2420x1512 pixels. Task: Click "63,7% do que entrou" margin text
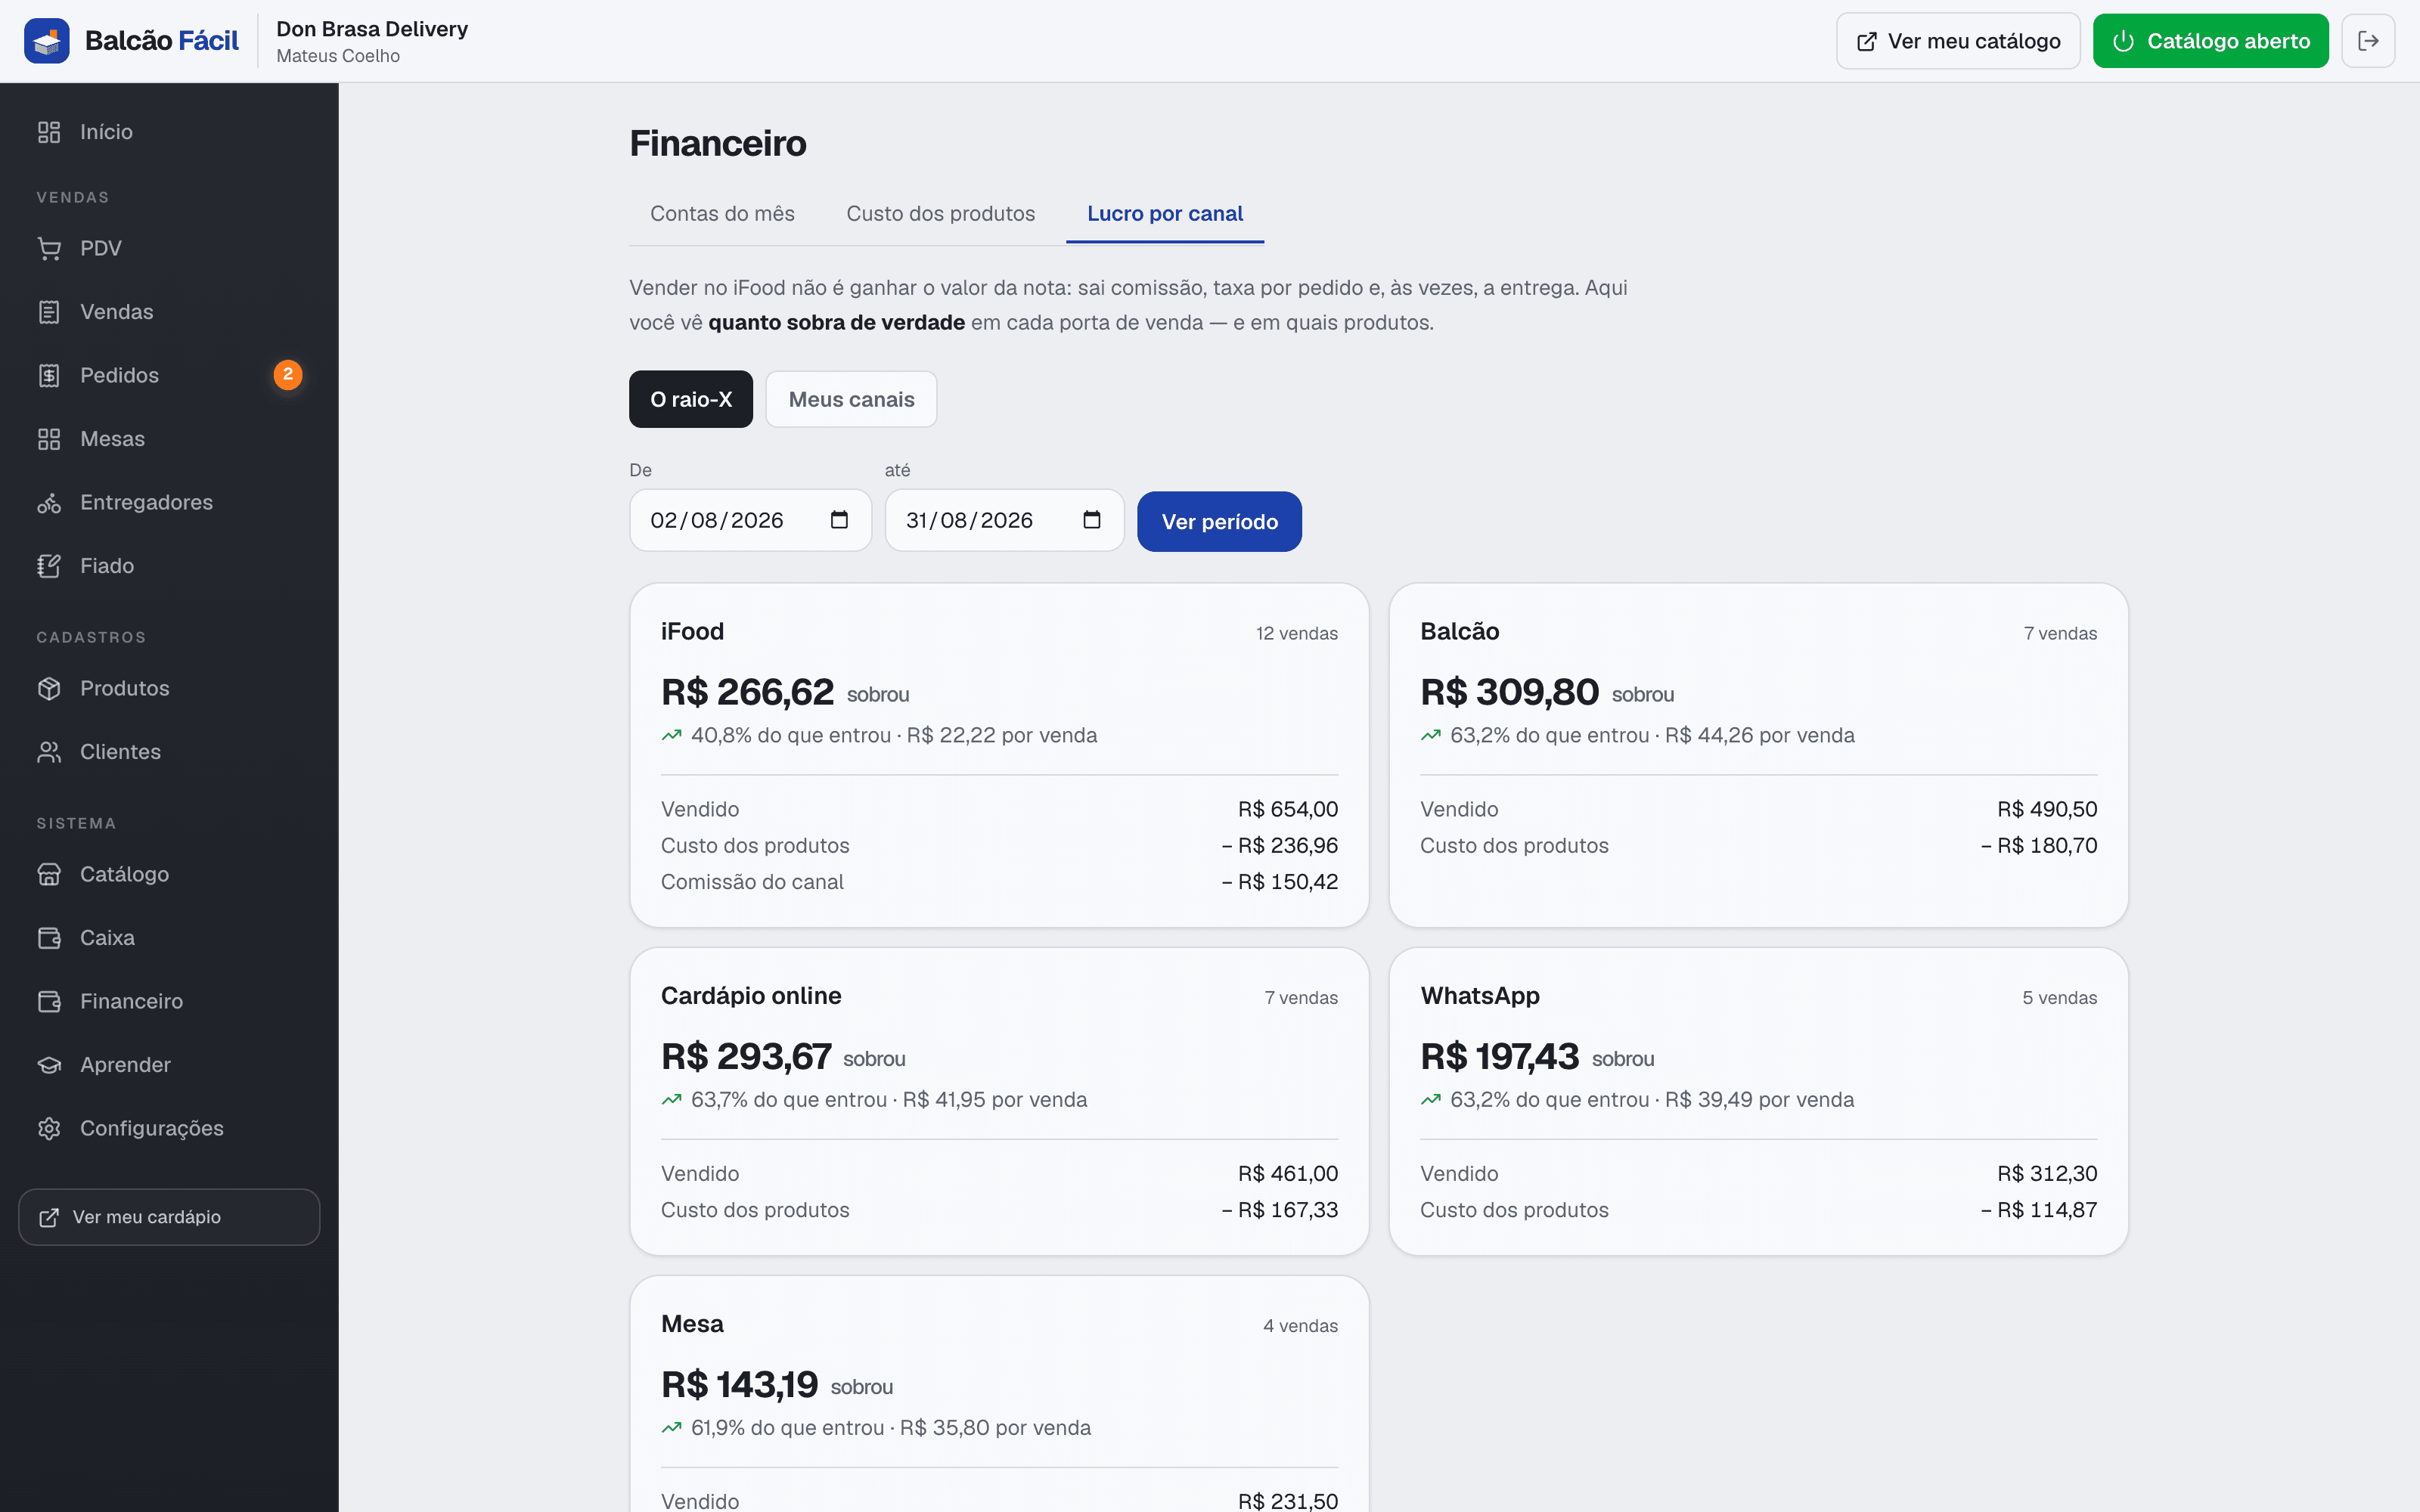click(x=789, y=1100)
